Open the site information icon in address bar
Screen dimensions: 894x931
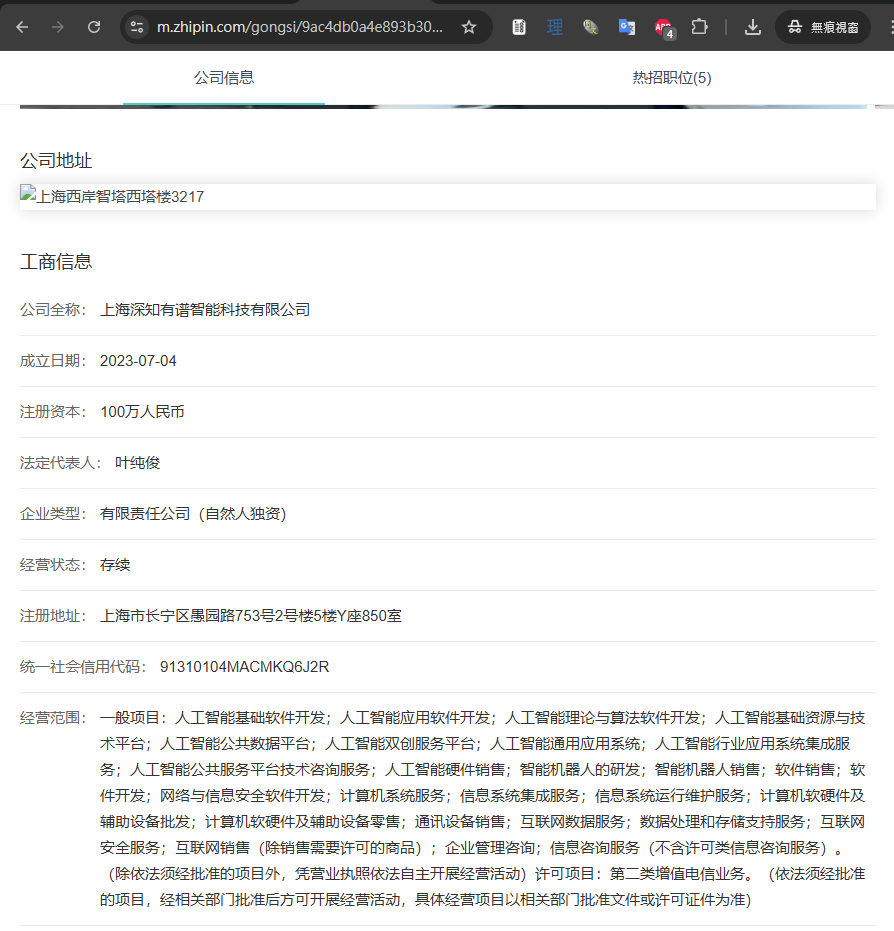point(137,27)
